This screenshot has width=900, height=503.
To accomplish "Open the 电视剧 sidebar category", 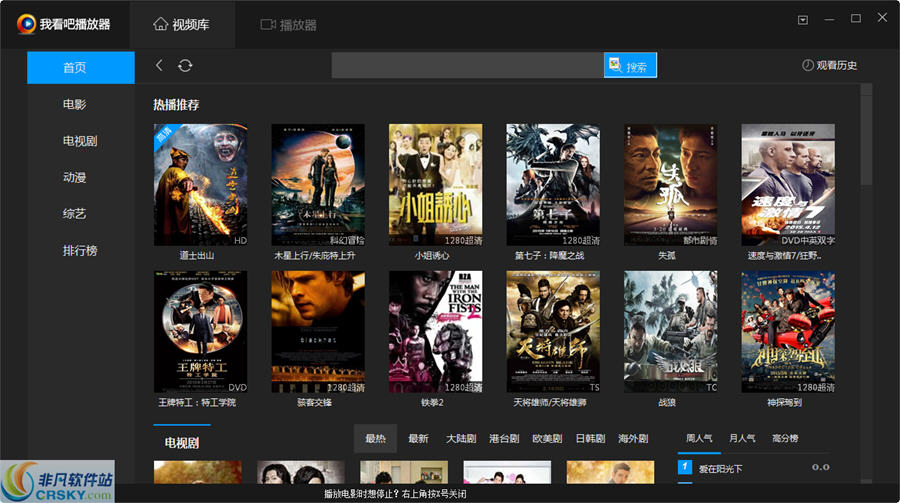I will tap(80, 141).
